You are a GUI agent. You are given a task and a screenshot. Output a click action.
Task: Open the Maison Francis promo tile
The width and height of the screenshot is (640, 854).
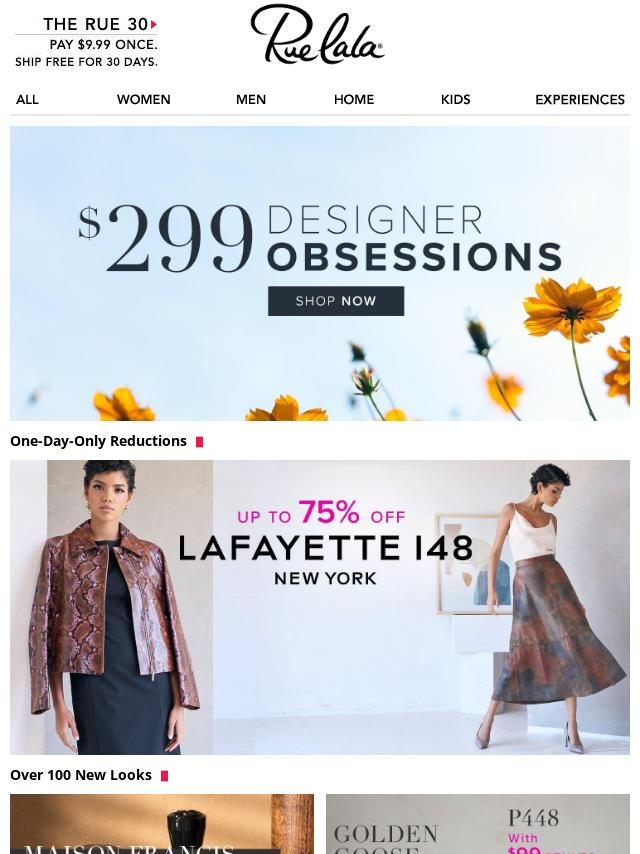[x=162, y=824]
